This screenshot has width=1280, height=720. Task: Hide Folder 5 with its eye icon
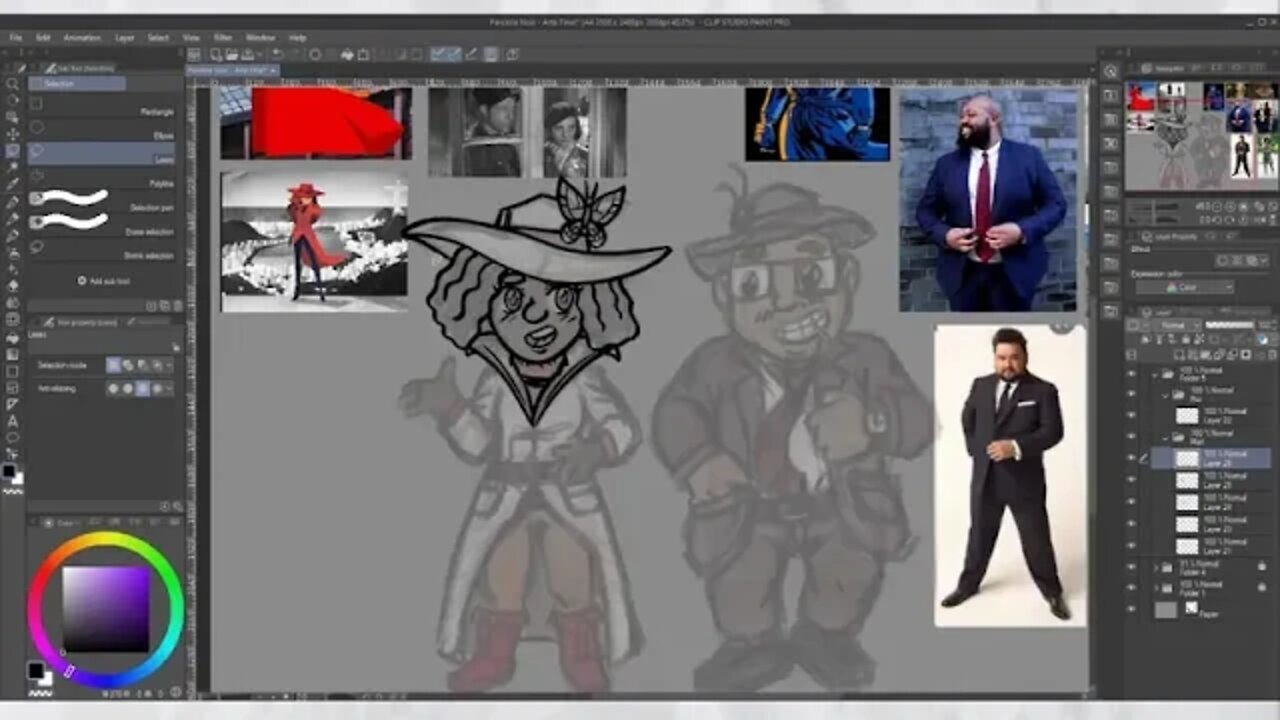click(x=1131, y=372)
